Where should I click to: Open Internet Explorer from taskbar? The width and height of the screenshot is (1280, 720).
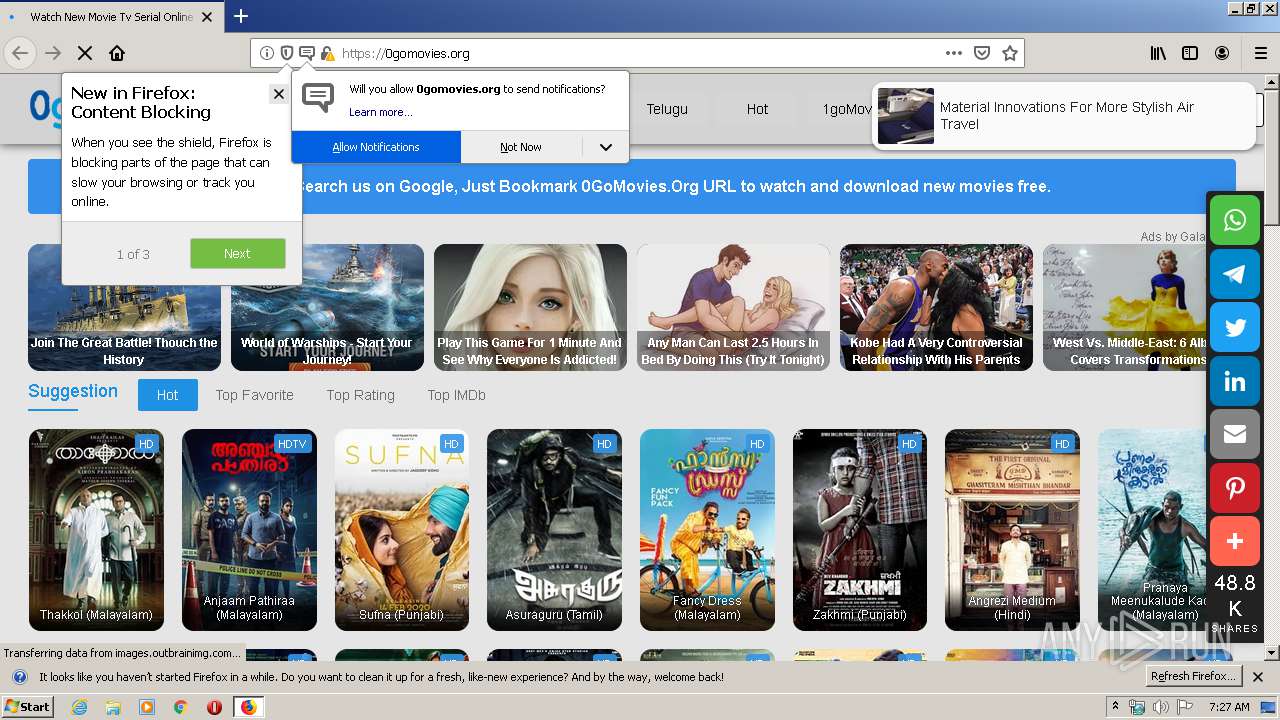click(x=80, y=707)
